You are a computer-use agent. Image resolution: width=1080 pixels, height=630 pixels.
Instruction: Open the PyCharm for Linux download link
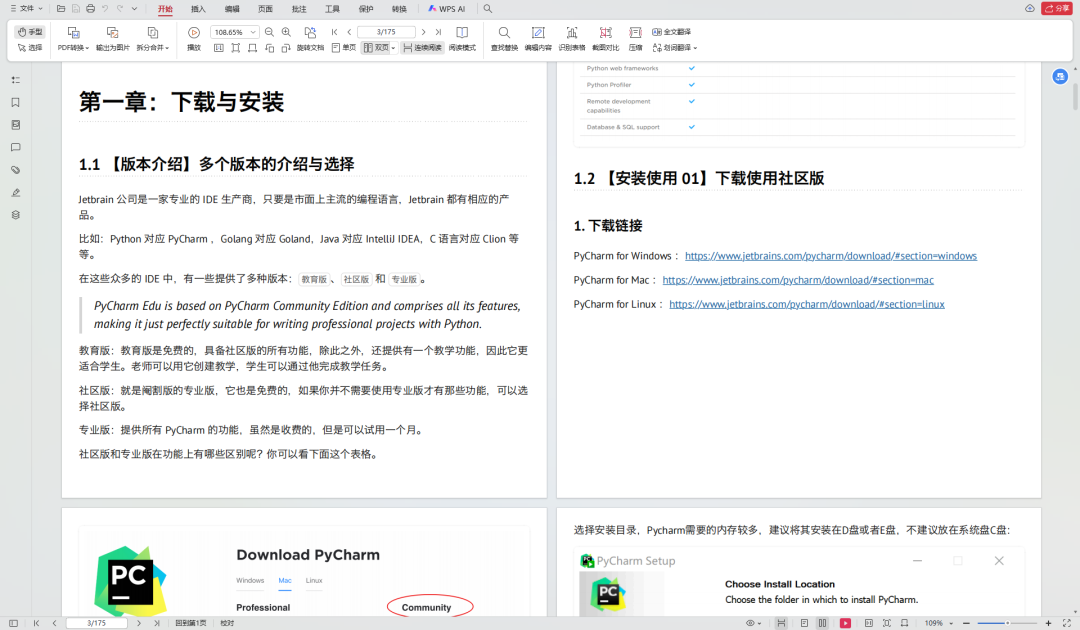pyautogui.click(x=807, y=304)
